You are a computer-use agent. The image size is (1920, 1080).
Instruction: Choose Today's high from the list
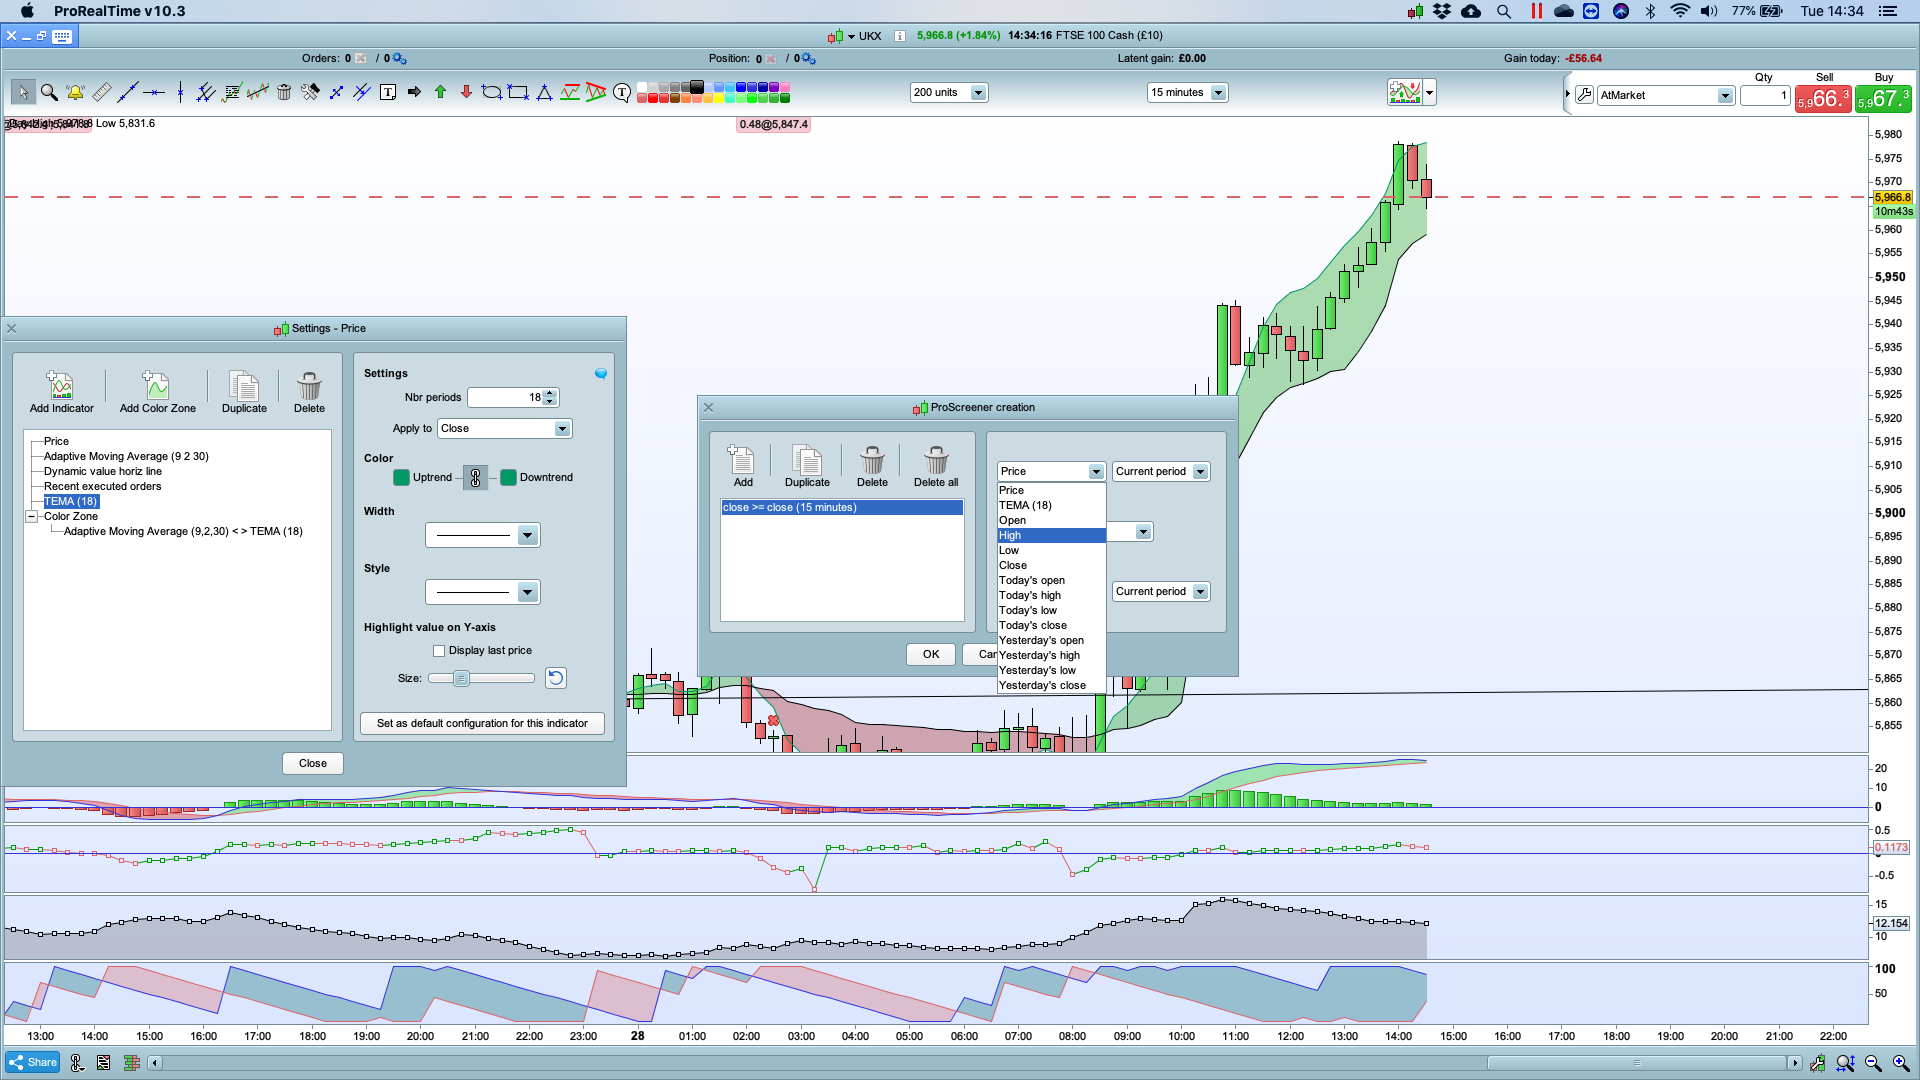coord(1030,596)
